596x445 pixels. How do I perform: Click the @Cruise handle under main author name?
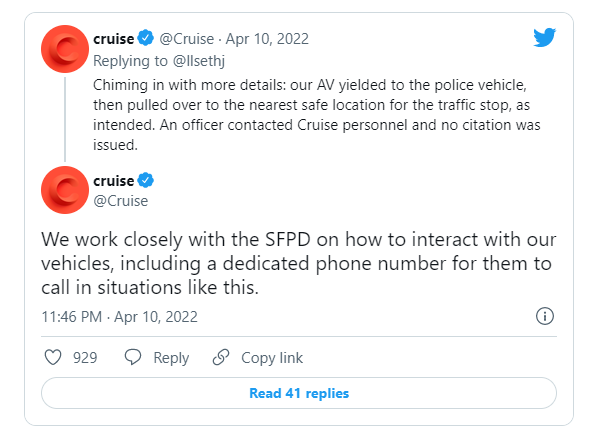tap(121, 201)
